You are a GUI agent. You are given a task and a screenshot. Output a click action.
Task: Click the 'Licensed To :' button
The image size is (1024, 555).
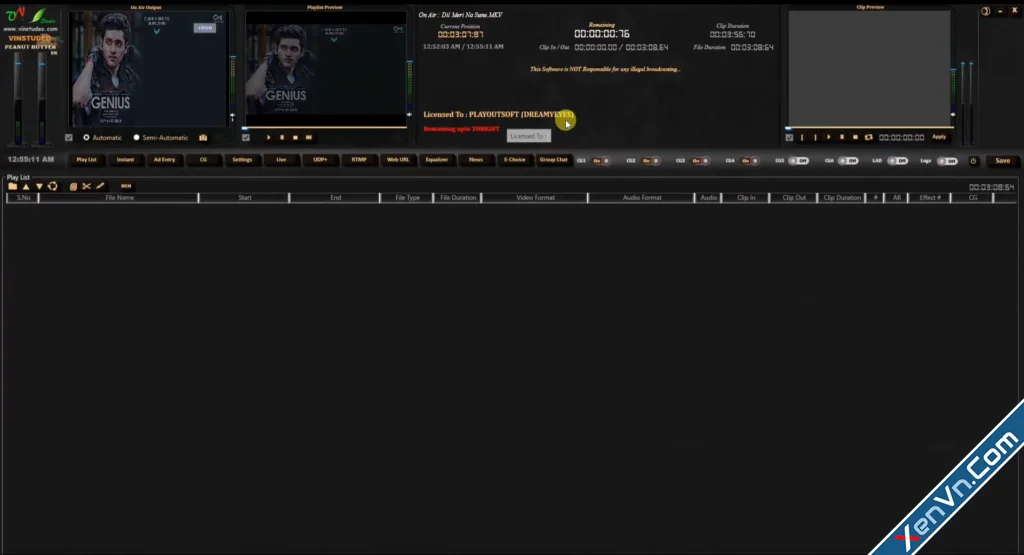coord(529,136)
